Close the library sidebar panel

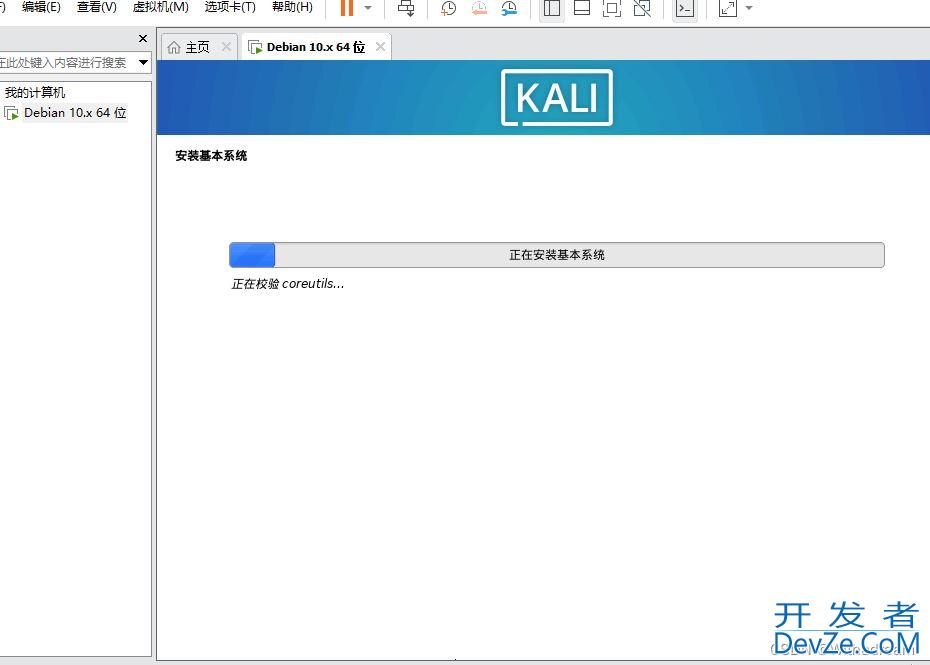tap(143, 39)
